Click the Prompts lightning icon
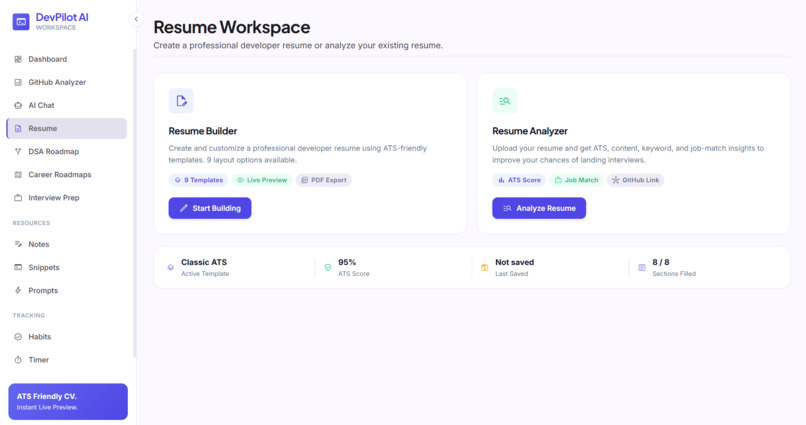The width and height of the screenshot is (806, 425). (x=18, y=290)
